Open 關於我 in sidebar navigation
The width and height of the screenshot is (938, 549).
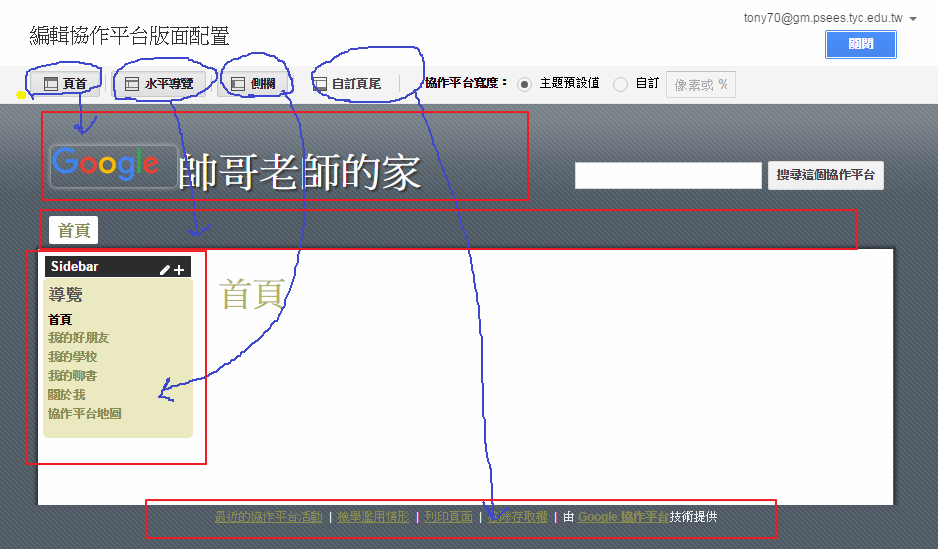tap(67, 395)
